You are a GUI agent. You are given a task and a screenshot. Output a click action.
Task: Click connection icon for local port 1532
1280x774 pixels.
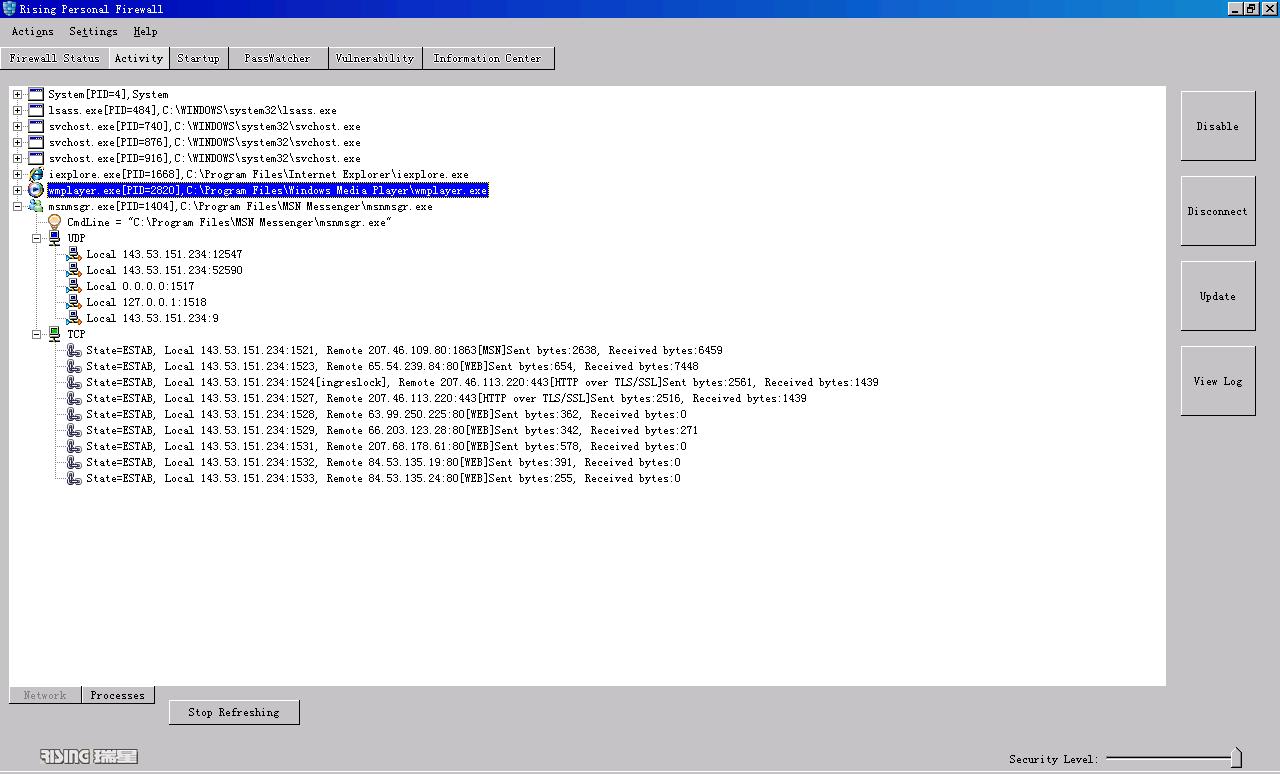point(74,462)
